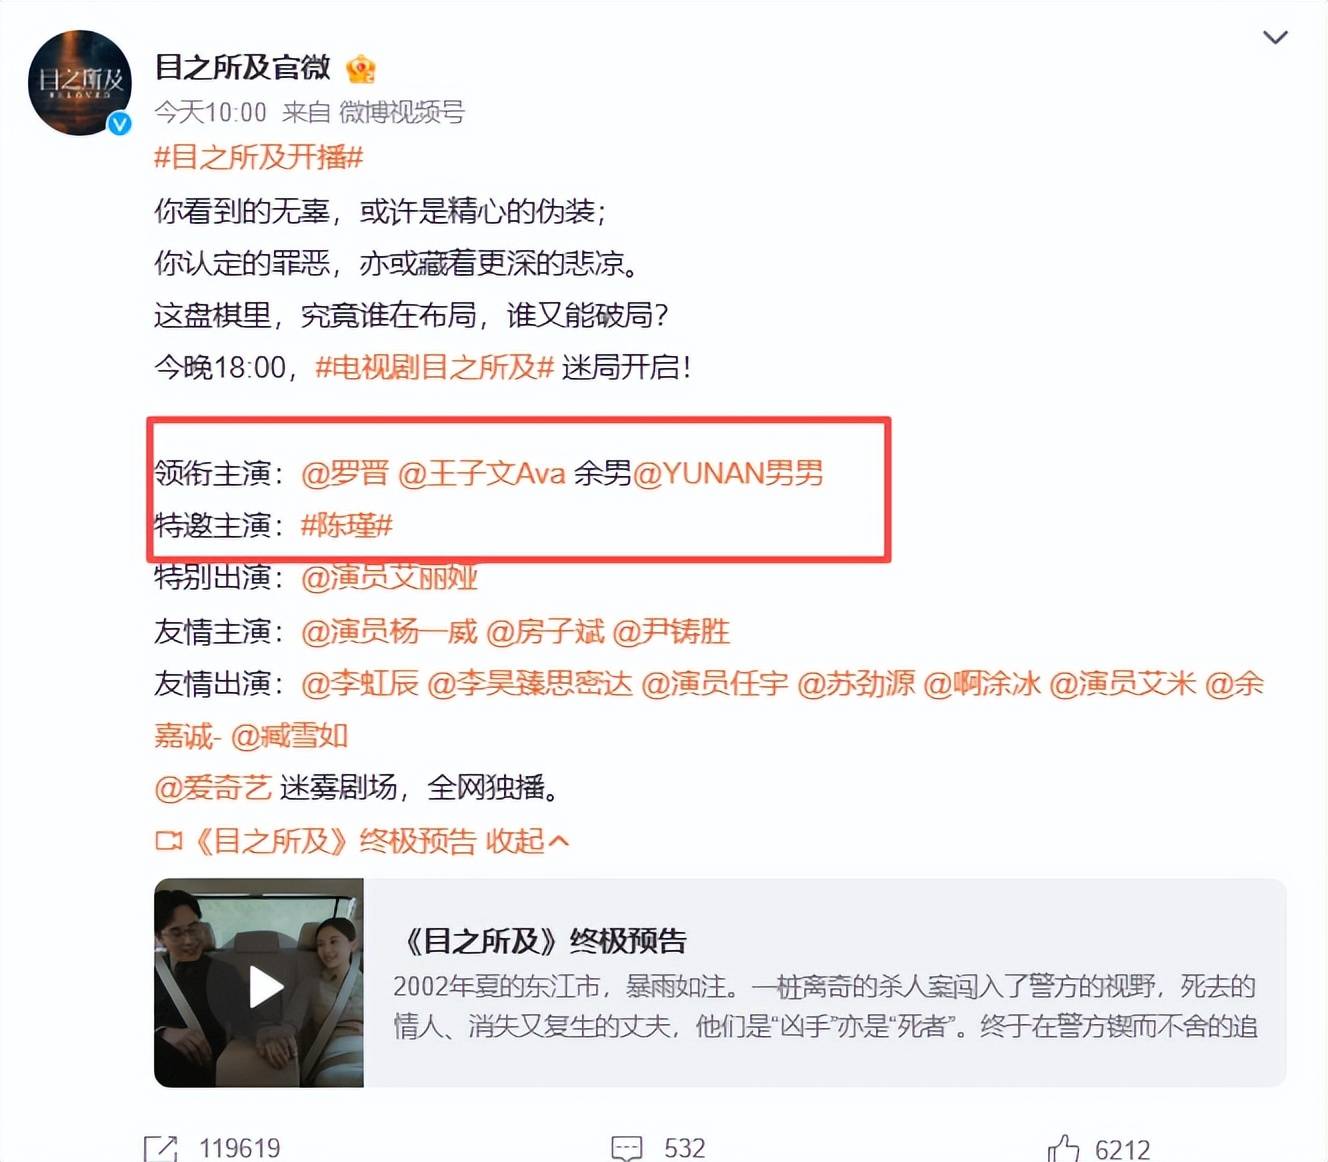Open mention @罗晋

tap(345, 473)
